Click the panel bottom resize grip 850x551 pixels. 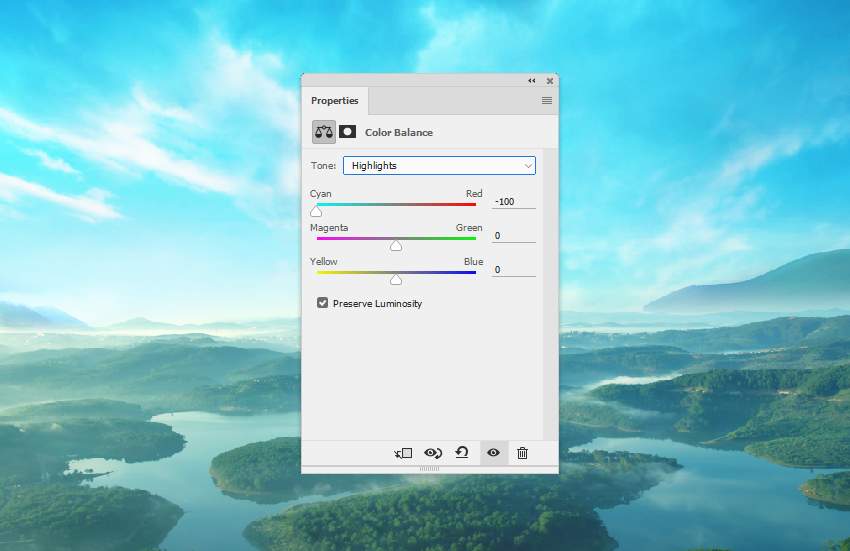pos(429,469)
